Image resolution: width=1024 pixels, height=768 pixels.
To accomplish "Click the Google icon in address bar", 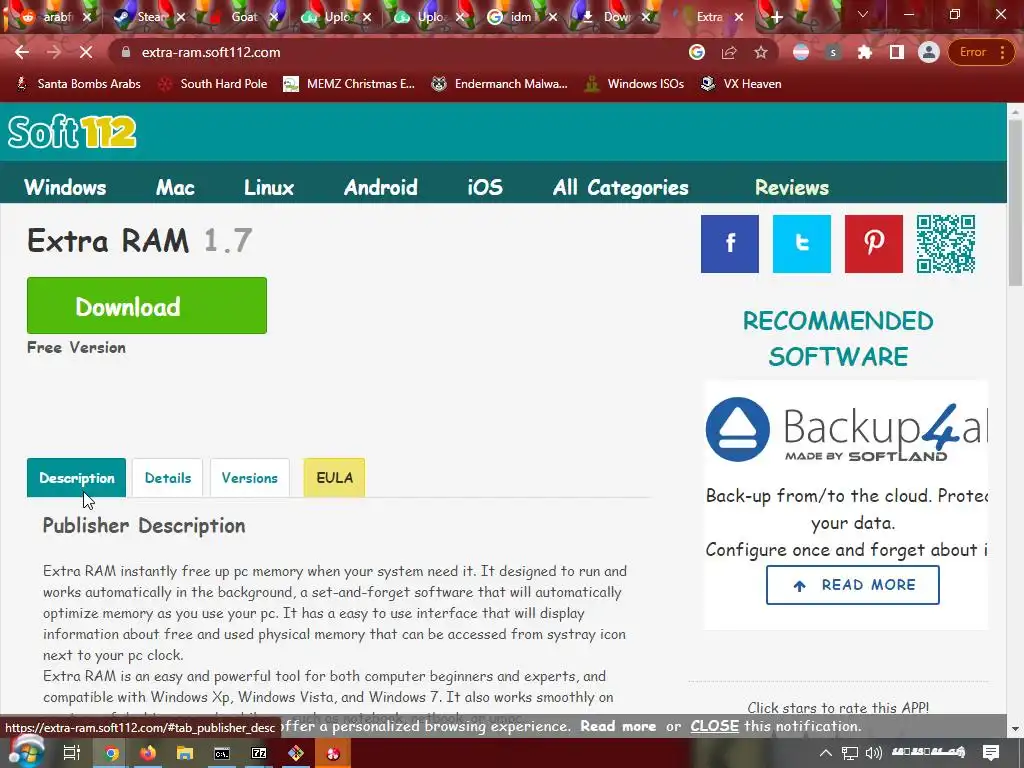I will (697, 52).
